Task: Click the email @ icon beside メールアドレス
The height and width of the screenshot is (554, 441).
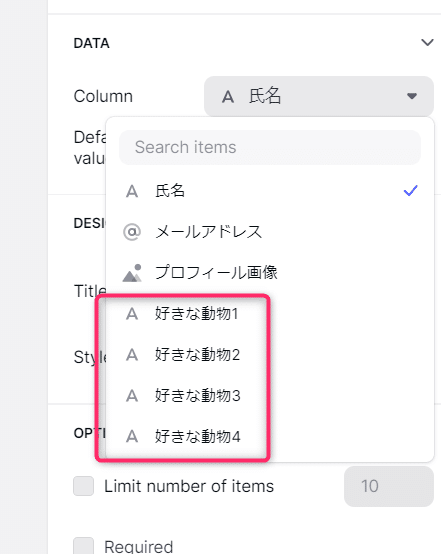Action: [x=132, y=232]
